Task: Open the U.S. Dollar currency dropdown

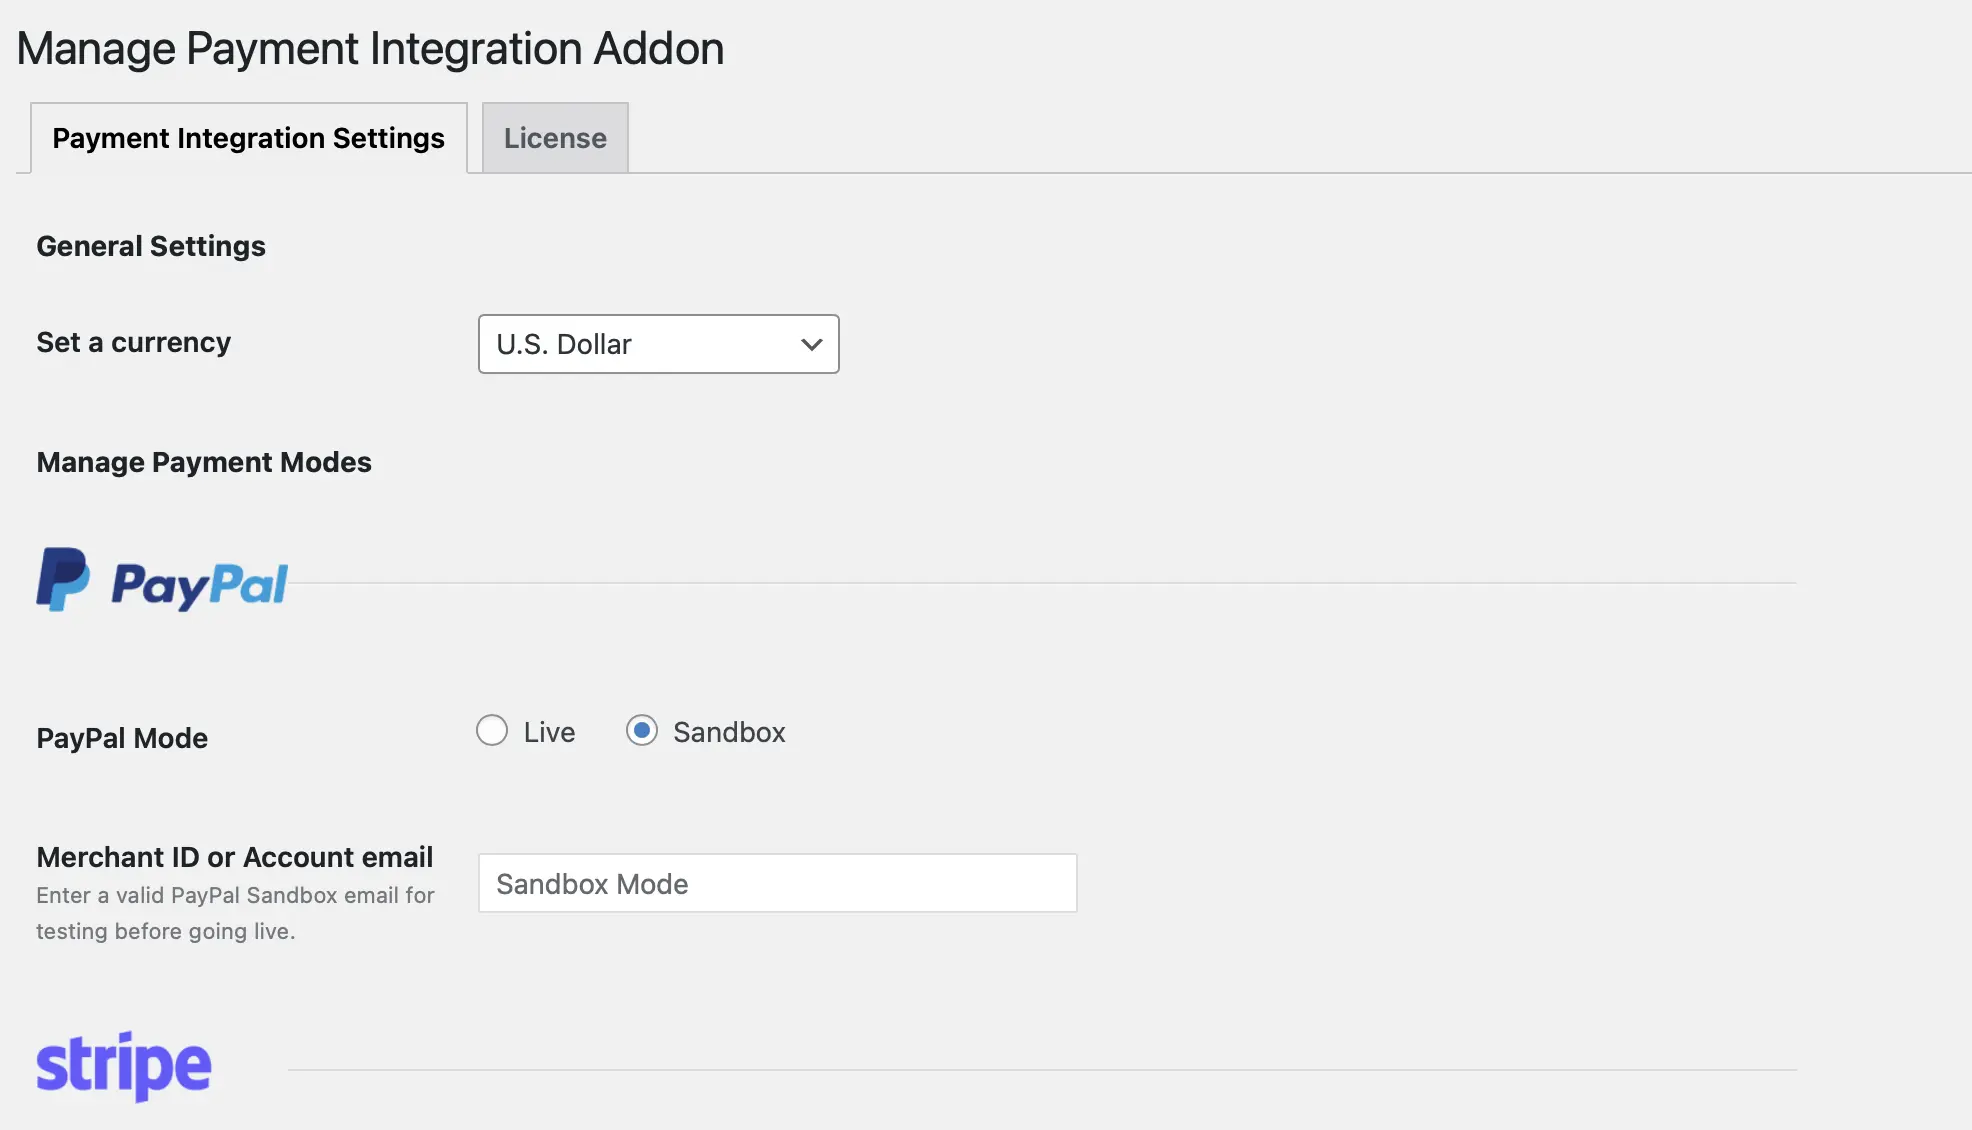Action: (x=658, y=344)
